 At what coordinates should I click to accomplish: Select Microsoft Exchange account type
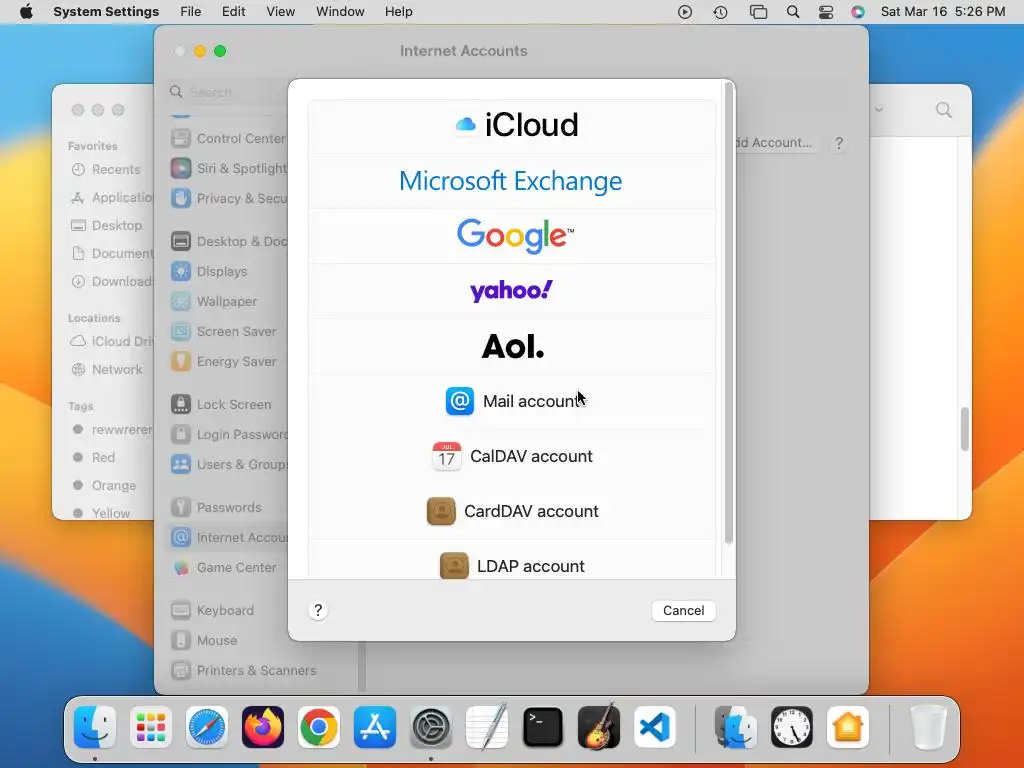pyautogui.click(x=512, y=181)
